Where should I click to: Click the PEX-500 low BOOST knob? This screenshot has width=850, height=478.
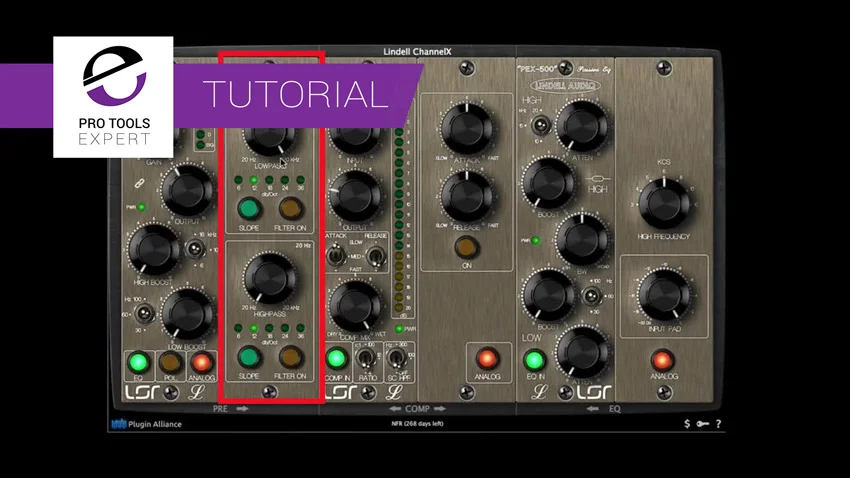pyautogui.click(x=548, y=296)
